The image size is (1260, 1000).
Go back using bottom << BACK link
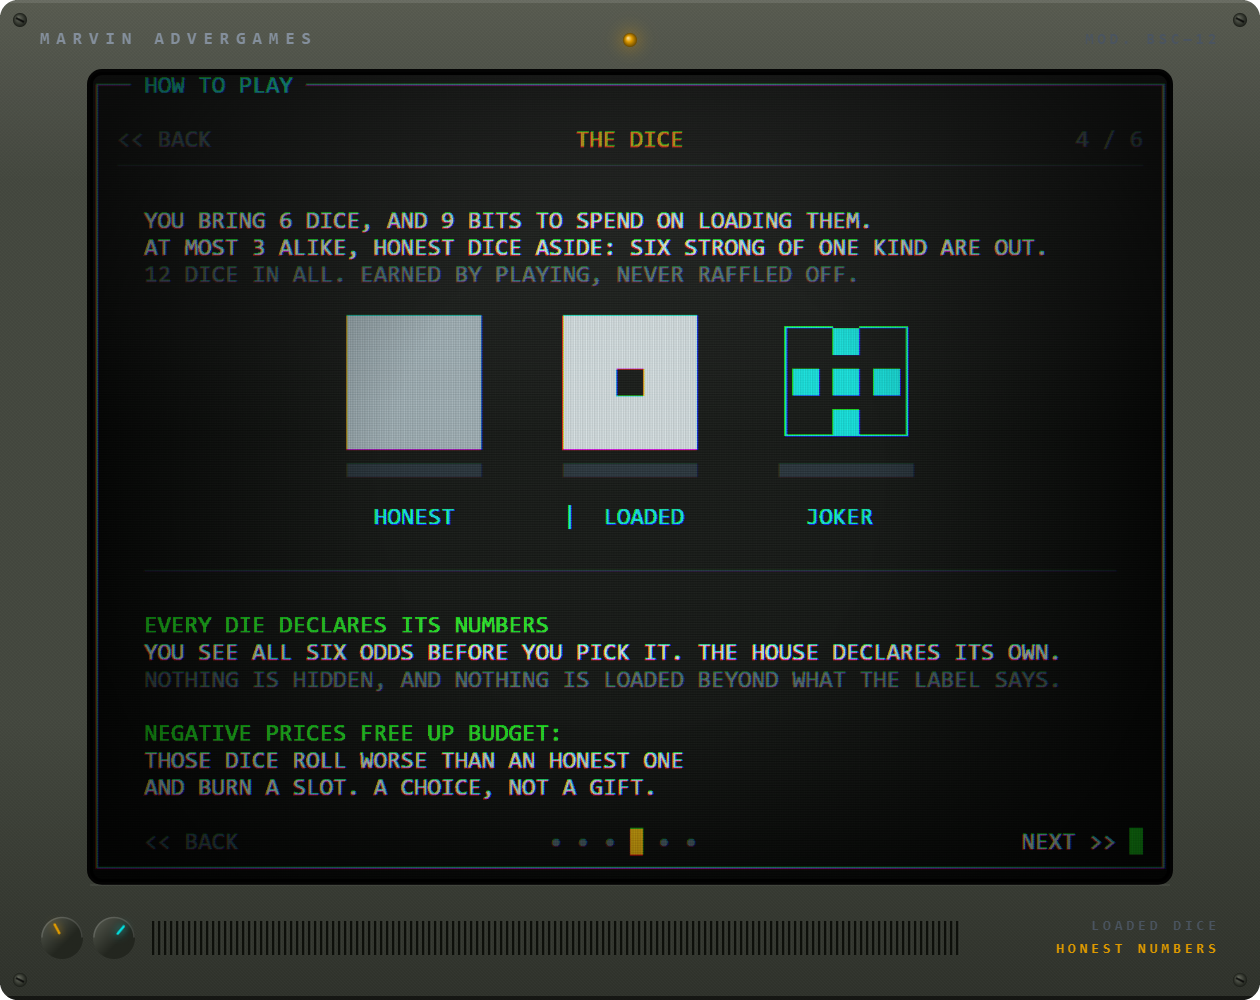coord(192,842)
